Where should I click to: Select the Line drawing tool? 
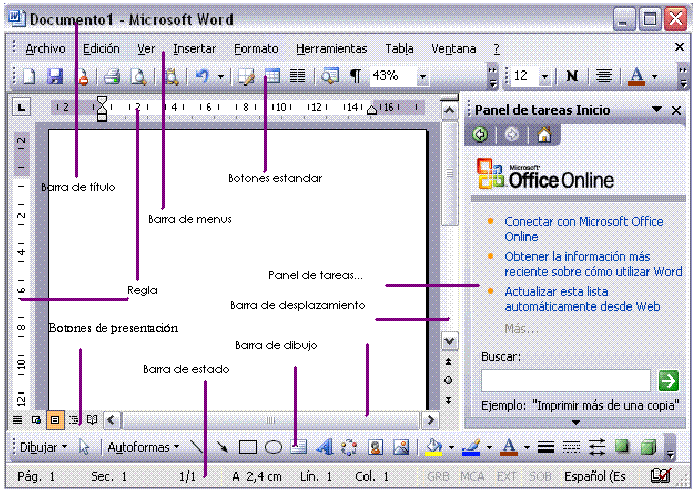196,446
